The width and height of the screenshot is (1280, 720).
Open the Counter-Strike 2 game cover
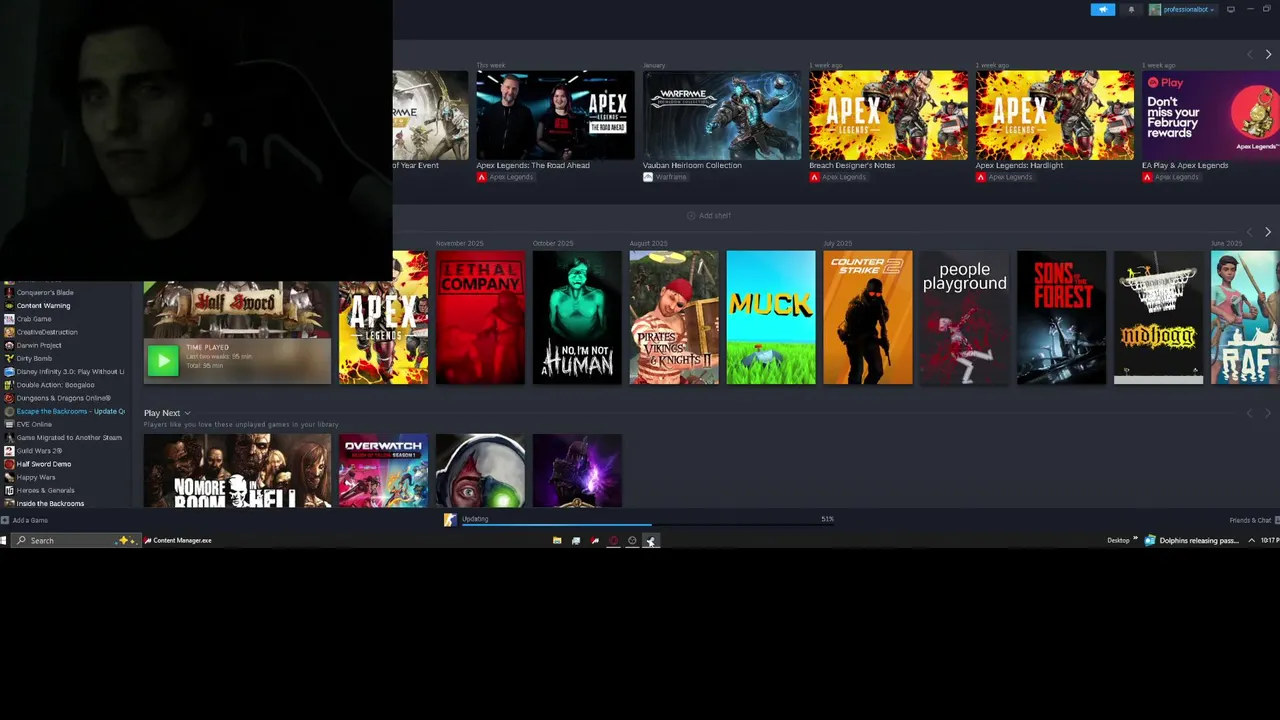click(x=868, y=317)
